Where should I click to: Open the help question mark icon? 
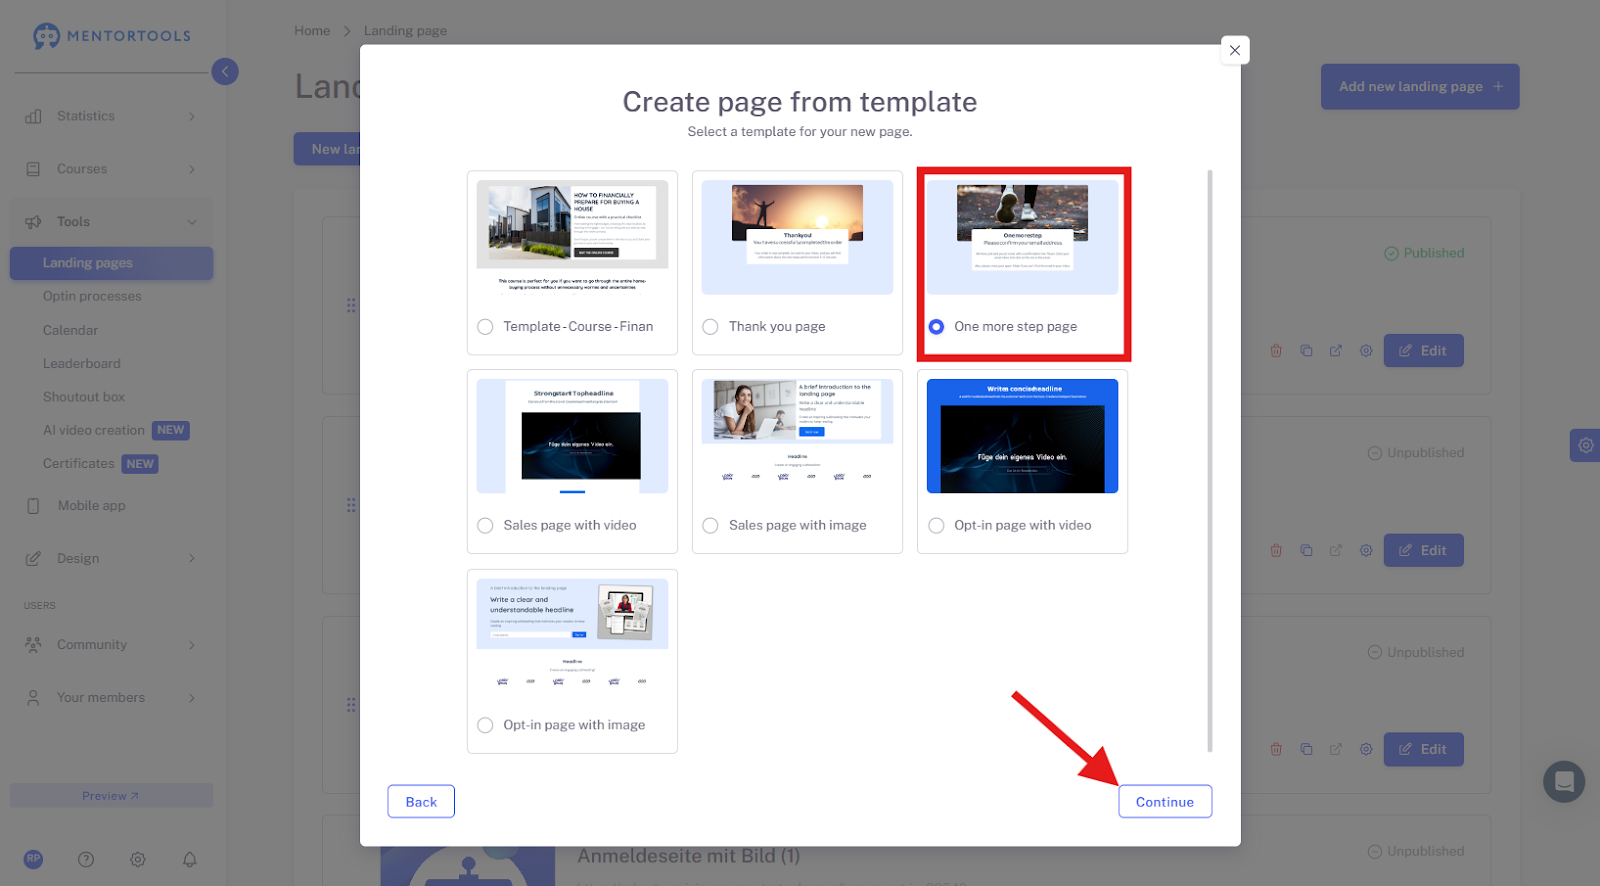[86, 859]
